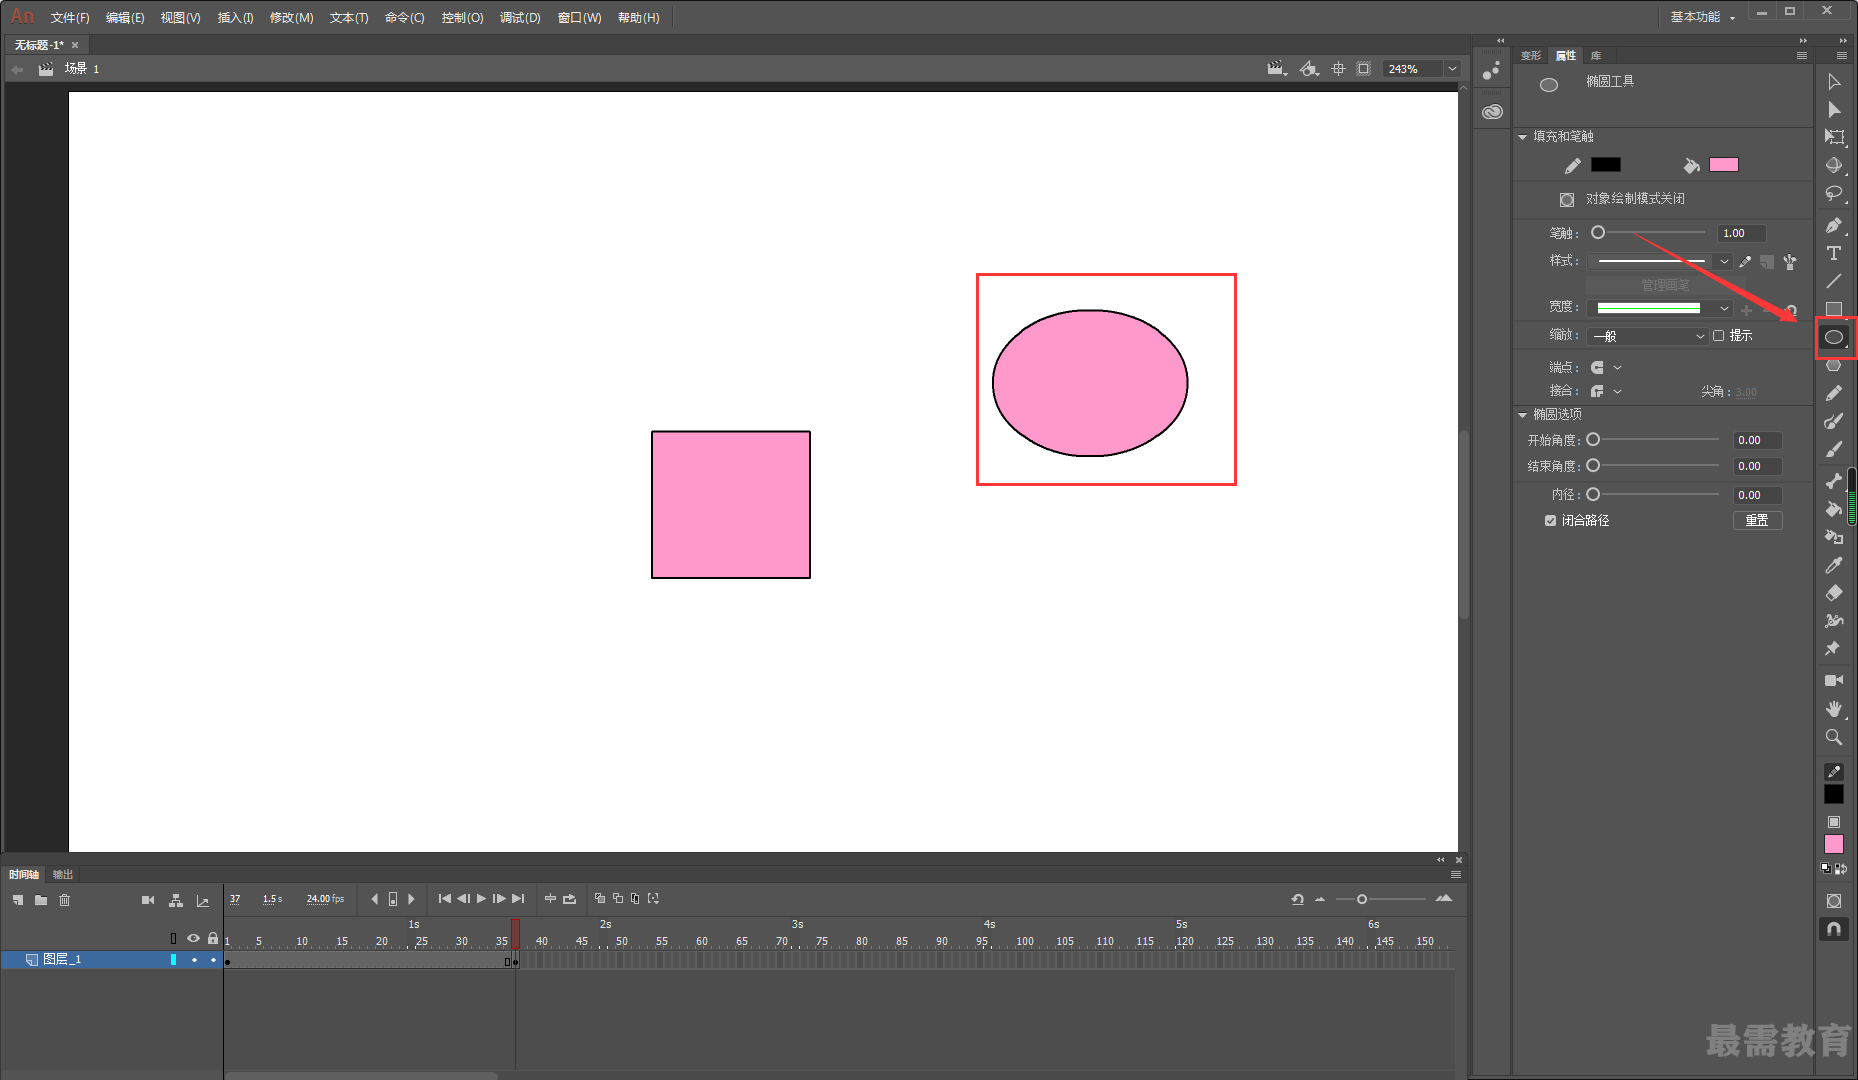Select the Free Transform tool
The image size is (1858, 1080).
pyautogui.click(x=1833, y=137)
